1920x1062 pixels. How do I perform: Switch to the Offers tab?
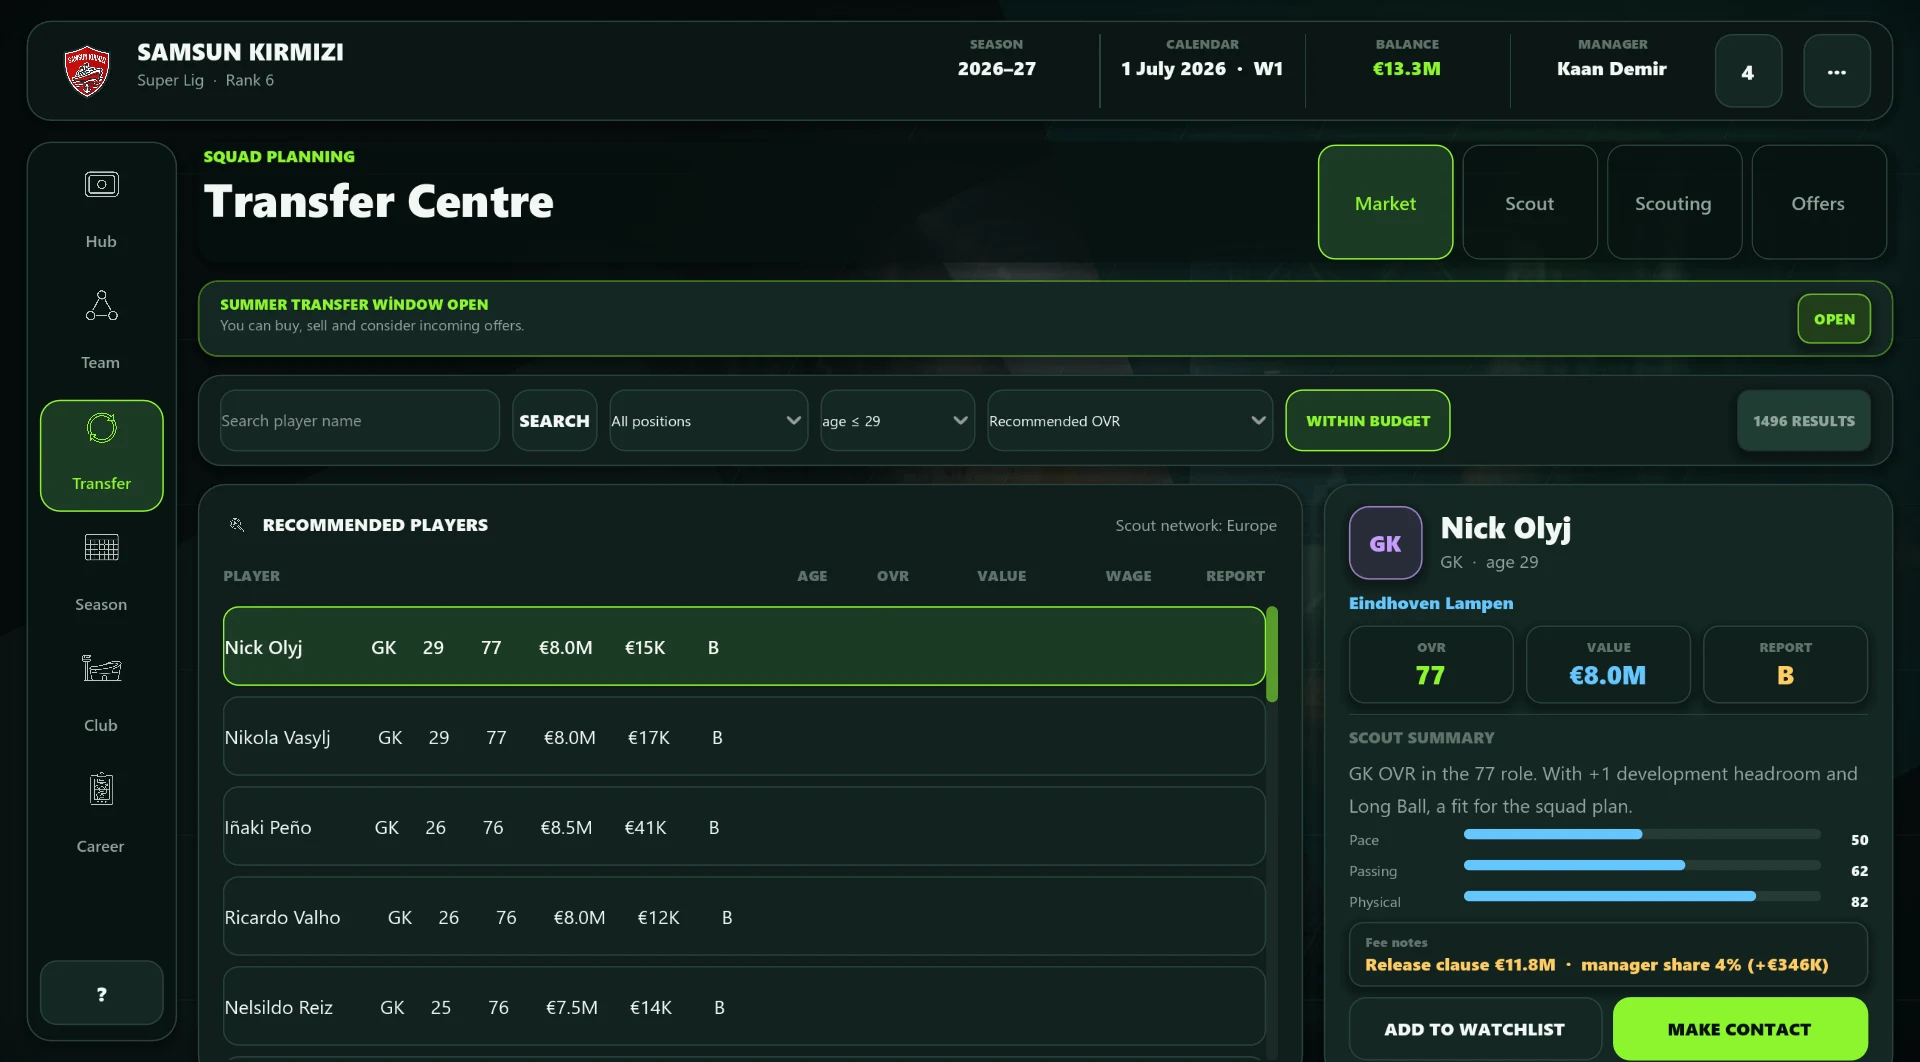click(x=1819, y=203)
